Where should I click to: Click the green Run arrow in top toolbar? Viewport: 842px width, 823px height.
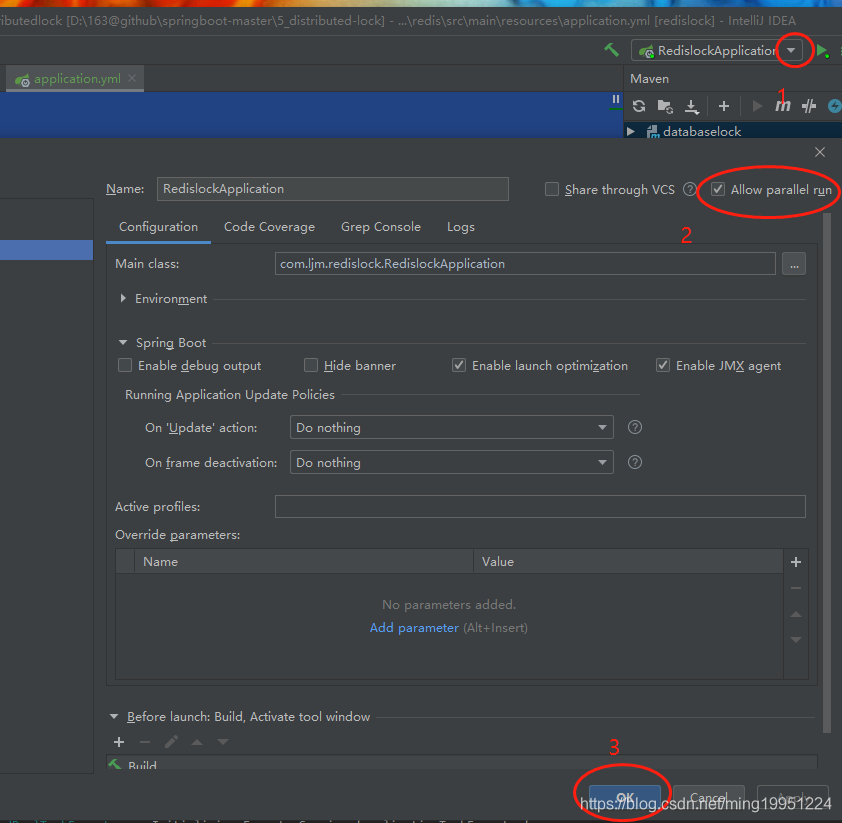tap(822, 51)
